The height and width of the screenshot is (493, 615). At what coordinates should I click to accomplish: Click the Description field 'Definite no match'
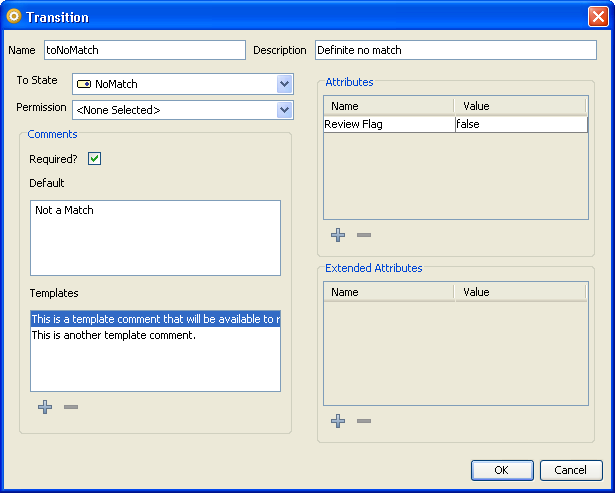[456, 50]
